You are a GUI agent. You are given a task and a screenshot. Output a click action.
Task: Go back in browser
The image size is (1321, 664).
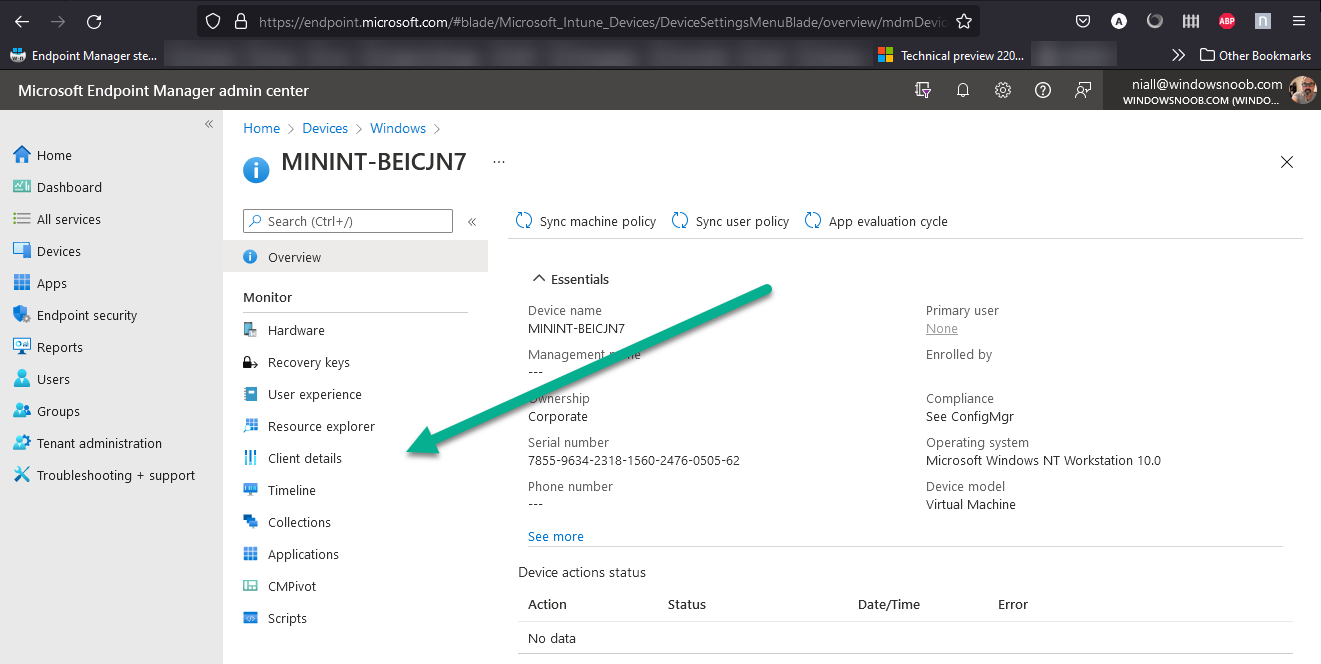[22, 21]
